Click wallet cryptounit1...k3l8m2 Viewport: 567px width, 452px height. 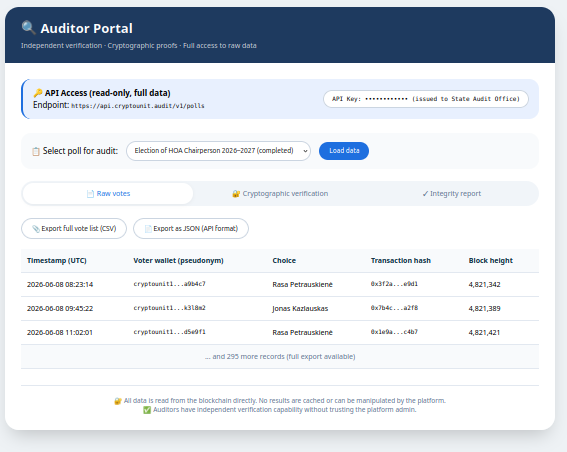pyautogui.click(x=169, y=308)
